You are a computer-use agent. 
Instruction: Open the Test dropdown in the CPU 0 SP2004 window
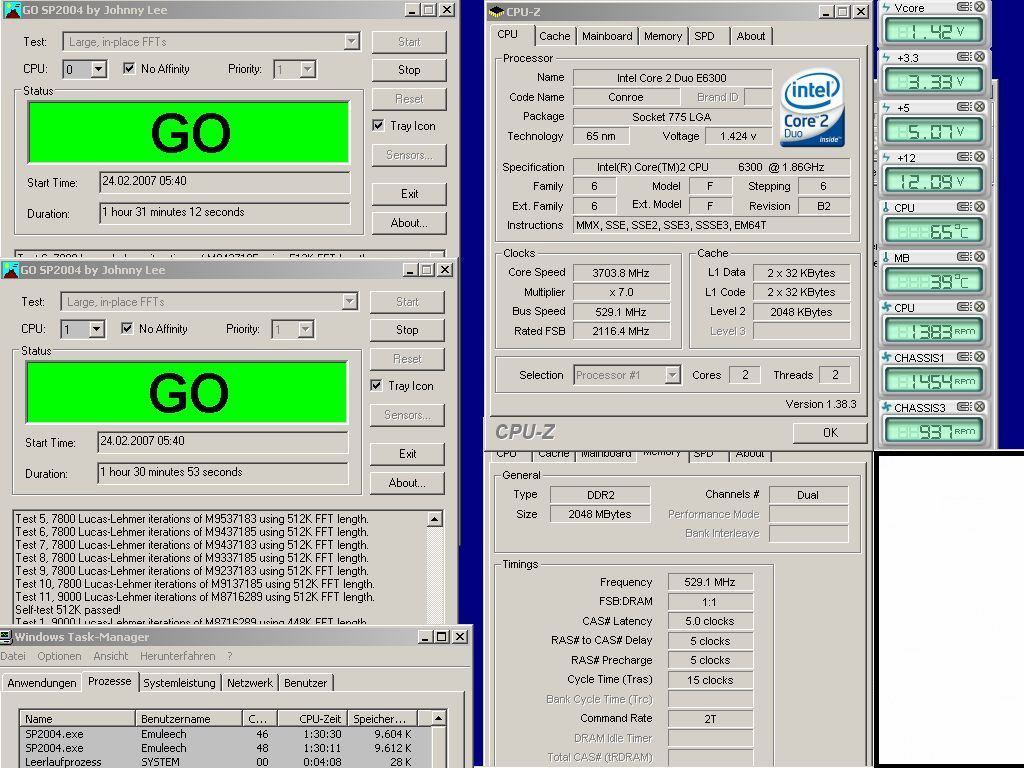pyautogui.click(x=351, y=42)
